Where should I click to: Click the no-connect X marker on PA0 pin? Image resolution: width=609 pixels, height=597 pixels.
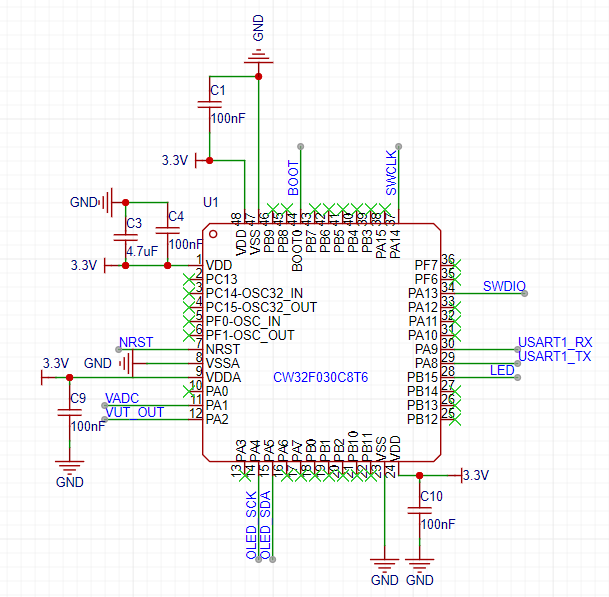coord(189,391)
